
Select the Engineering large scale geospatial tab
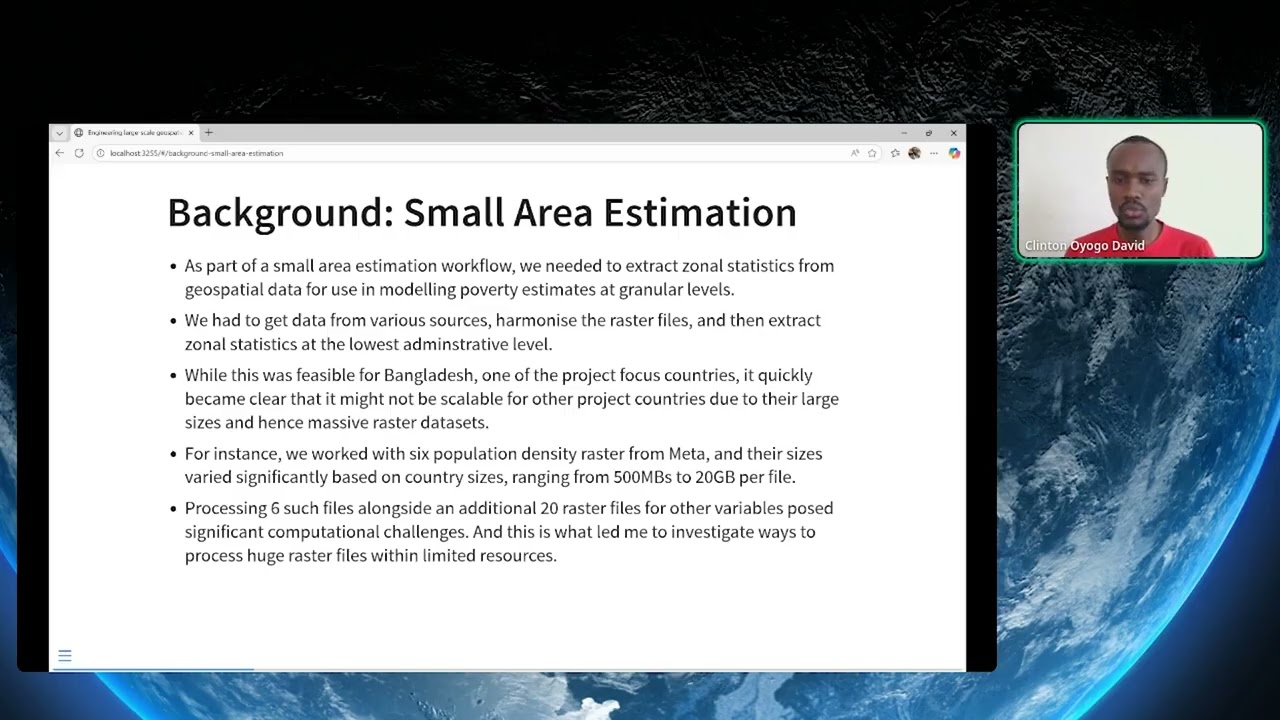click(x=134, y=133)
